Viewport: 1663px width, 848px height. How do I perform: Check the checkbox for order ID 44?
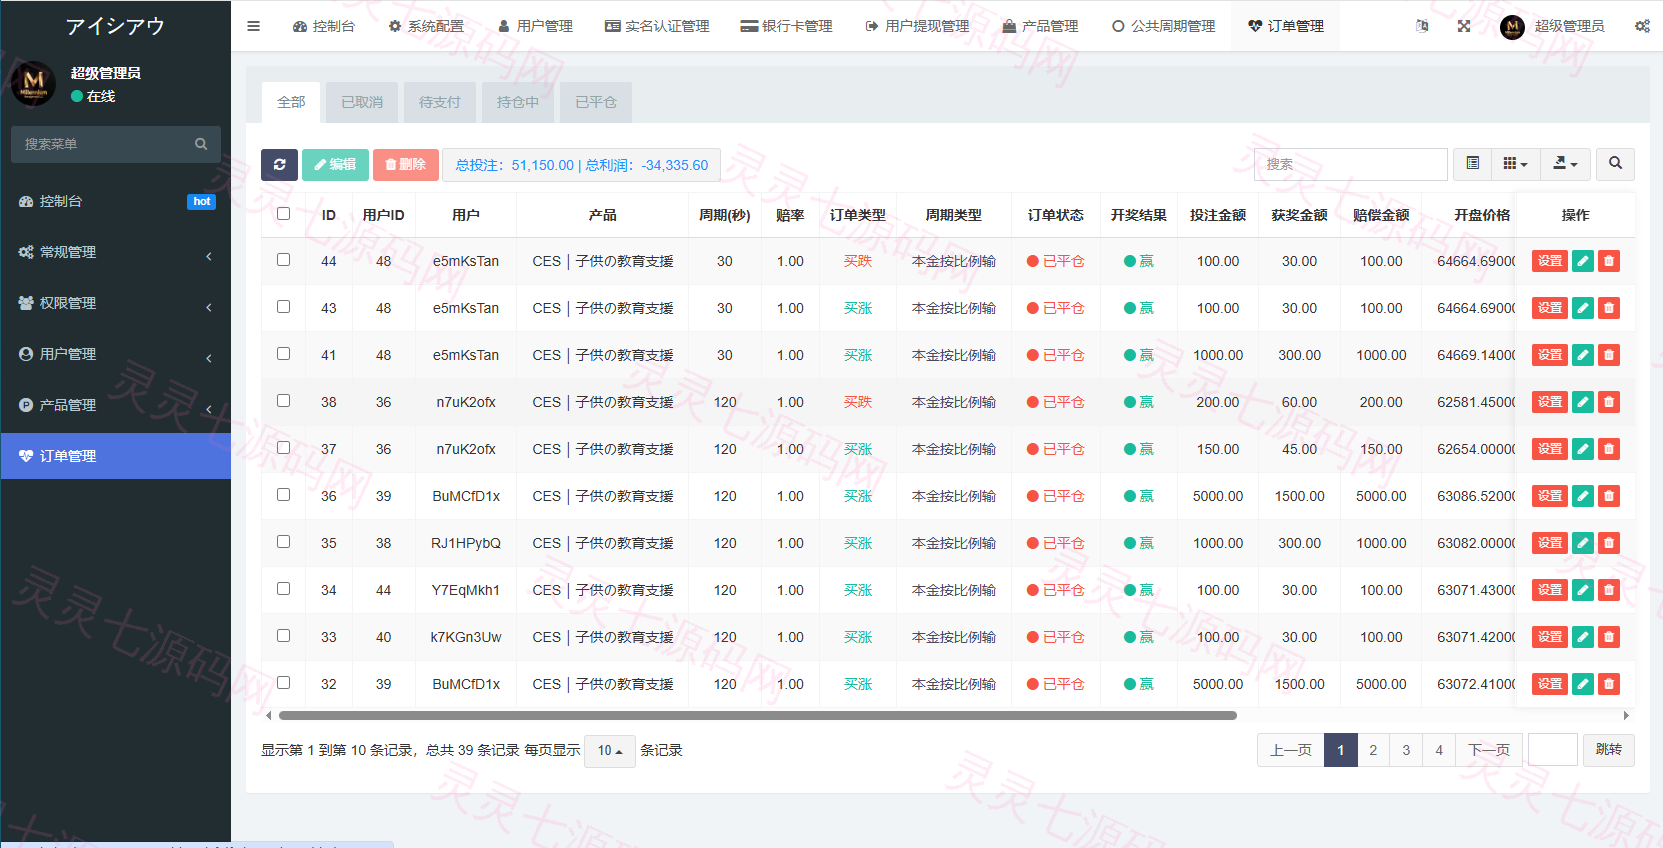(284, 260)
